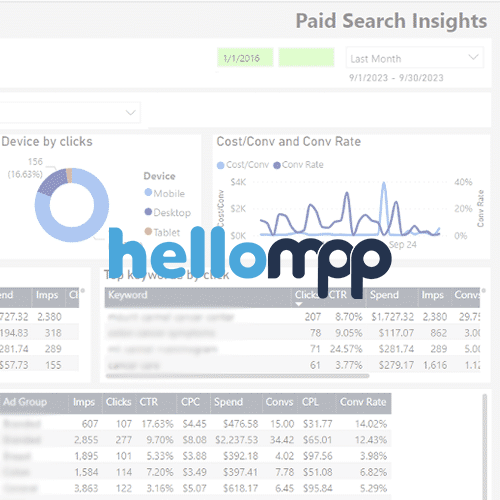Click the Paid Search Insights title
The image size is (500, 500).
coord(391,21)
